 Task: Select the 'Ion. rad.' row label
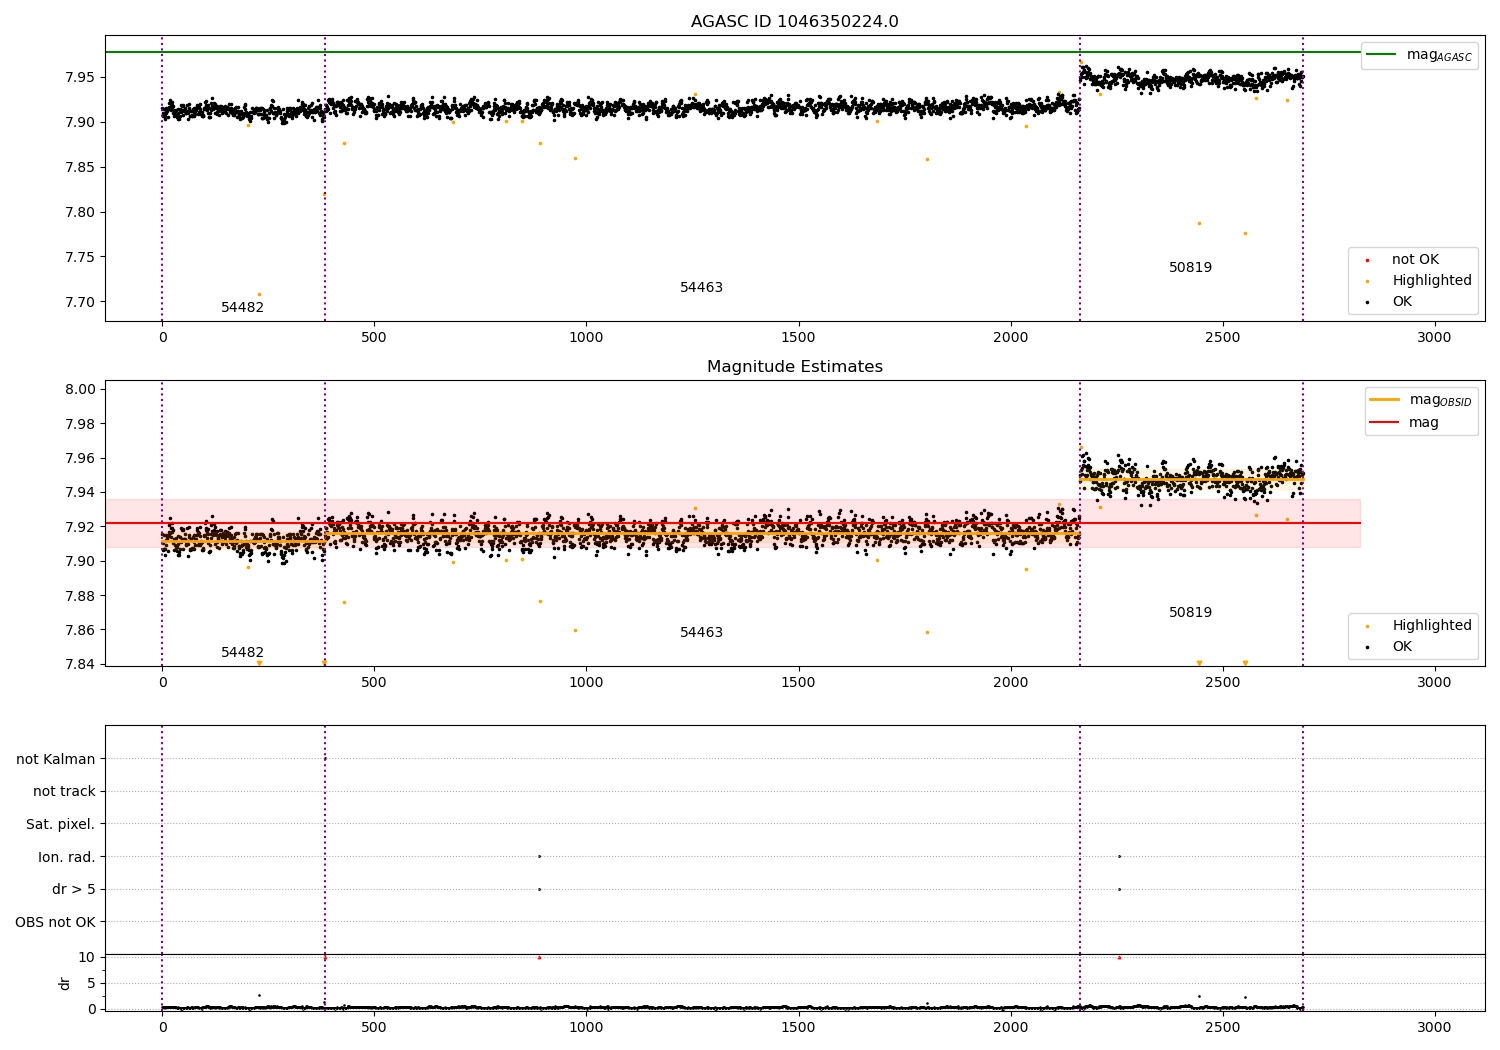tap(67, 858)
